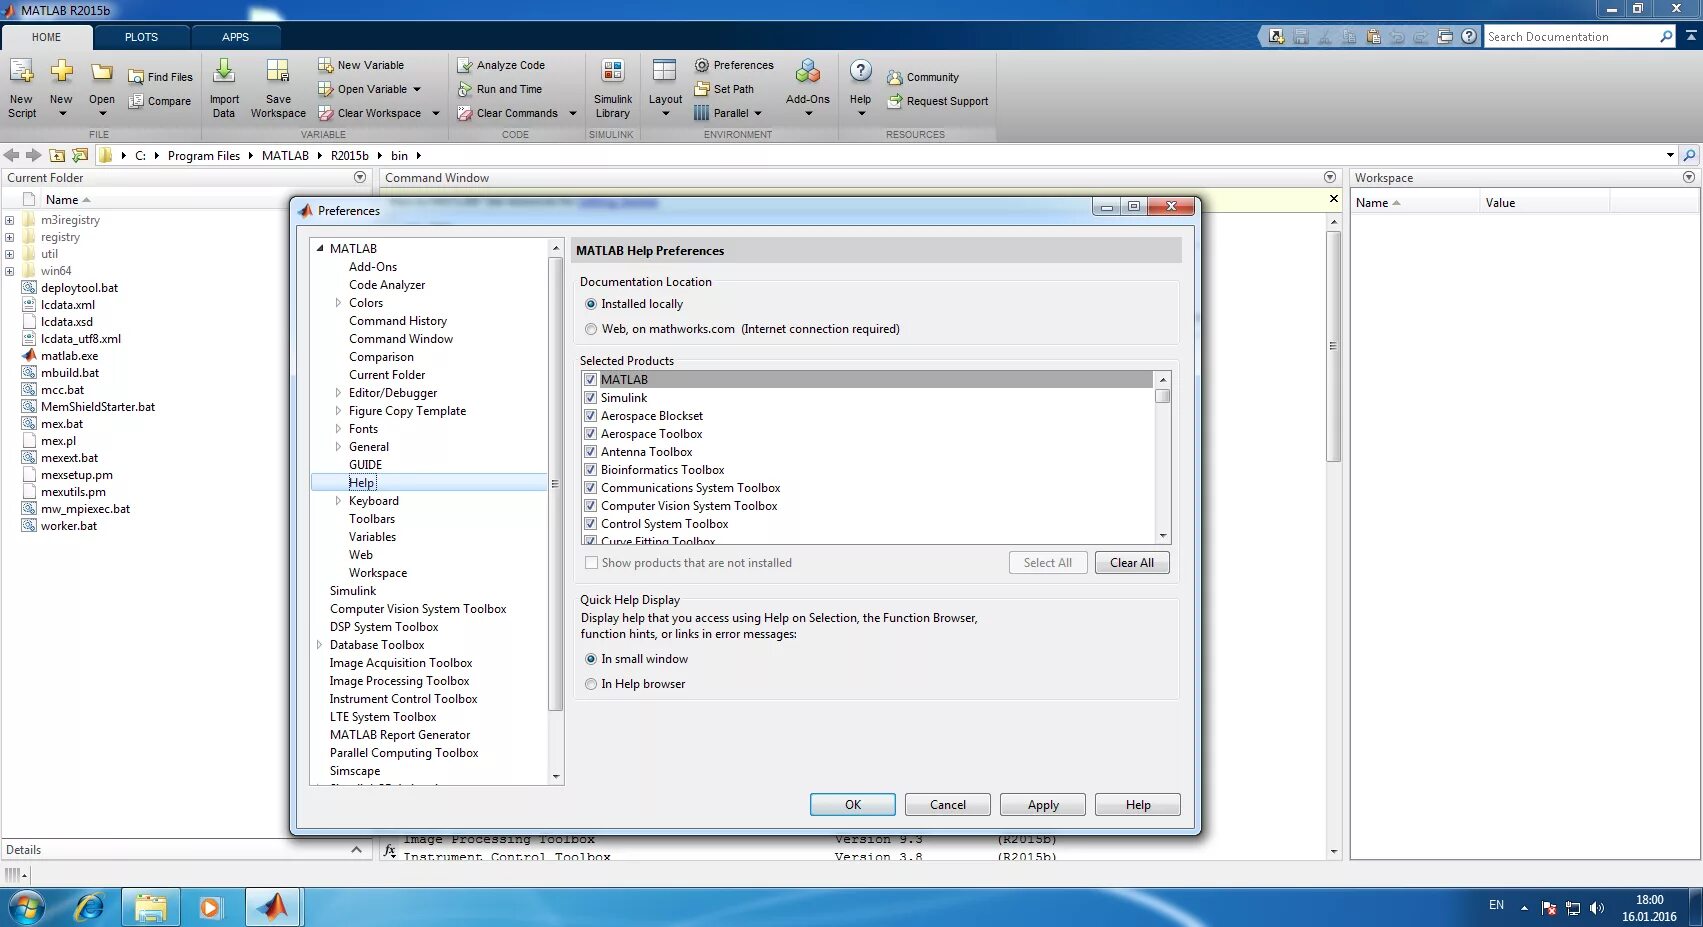
Task: Expand the Keyboard preferences node
Action: click(339, 500)
